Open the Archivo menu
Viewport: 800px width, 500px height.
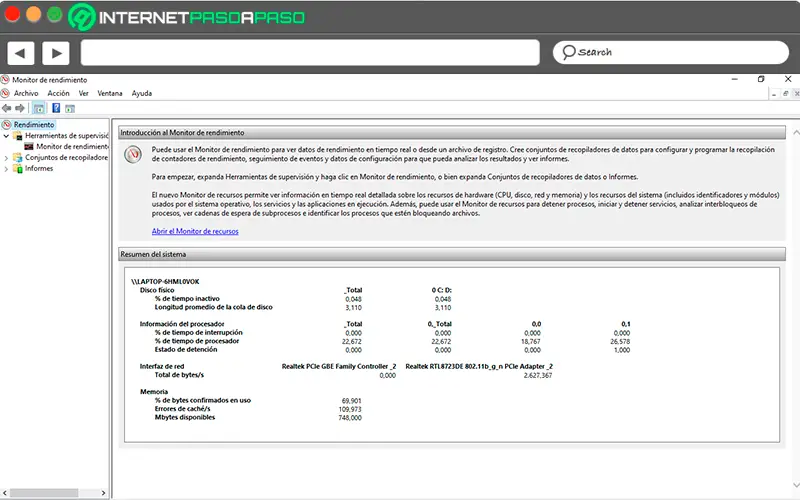click(x=26, y=93)
